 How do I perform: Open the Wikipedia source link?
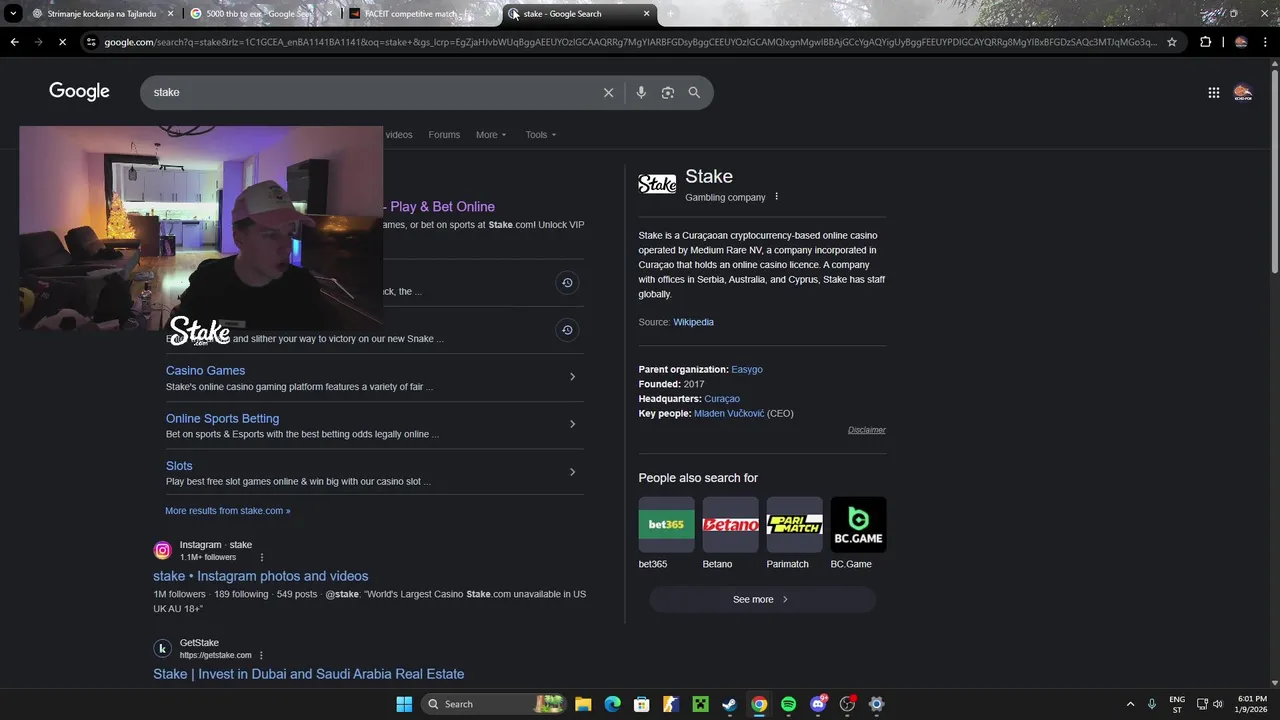(x=693, y=322)
